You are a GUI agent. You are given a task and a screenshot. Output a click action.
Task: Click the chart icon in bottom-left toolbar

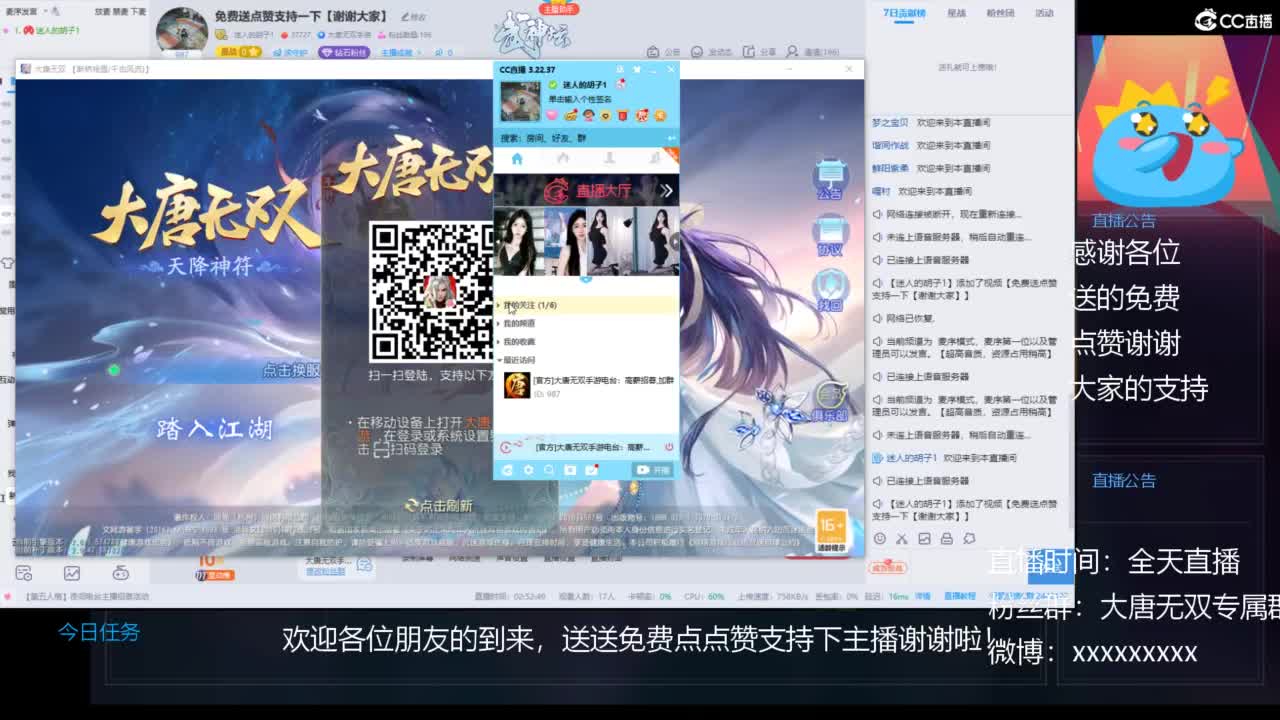tap(72, 573)
